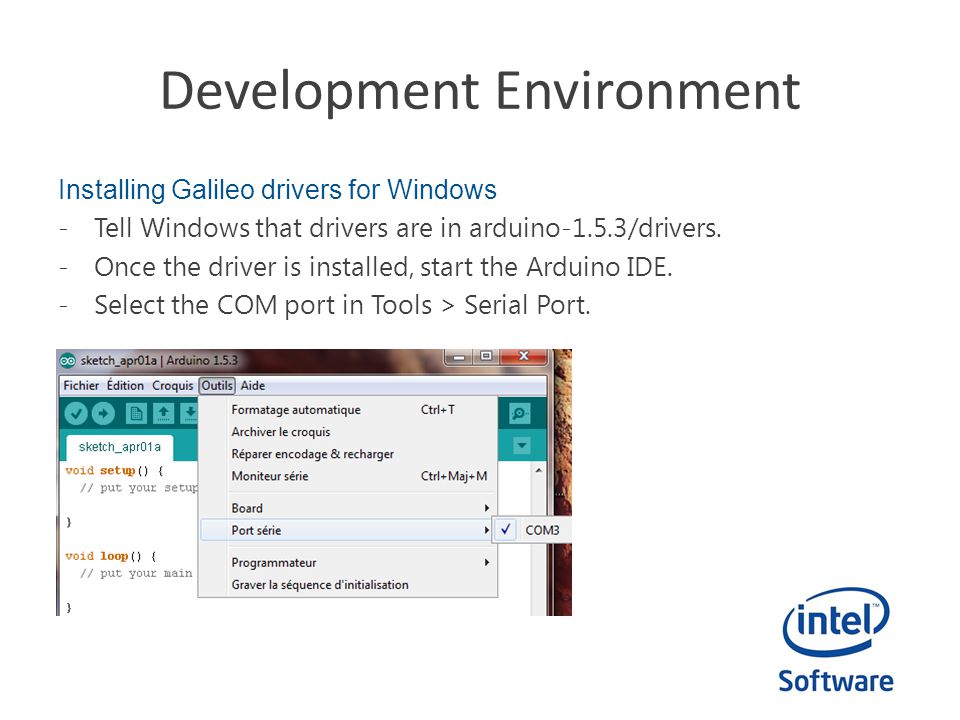
Task: Choose Formatage automatique
Action: [x=348, y=410]
